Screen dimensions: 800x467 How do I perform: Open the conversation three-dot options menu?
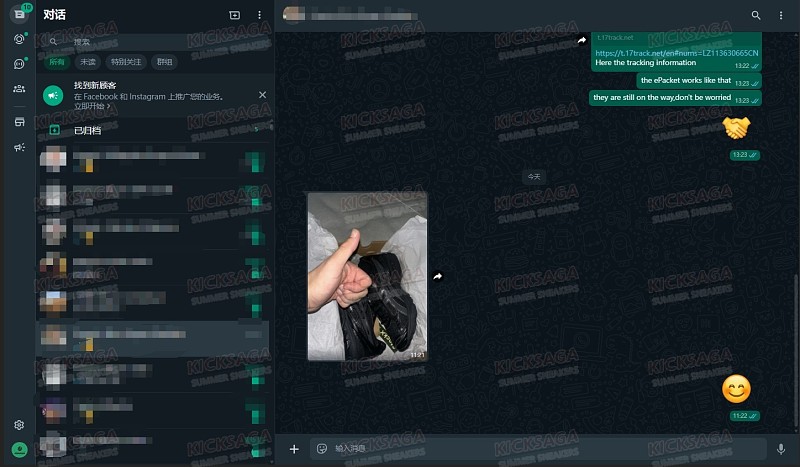(781, 15)
